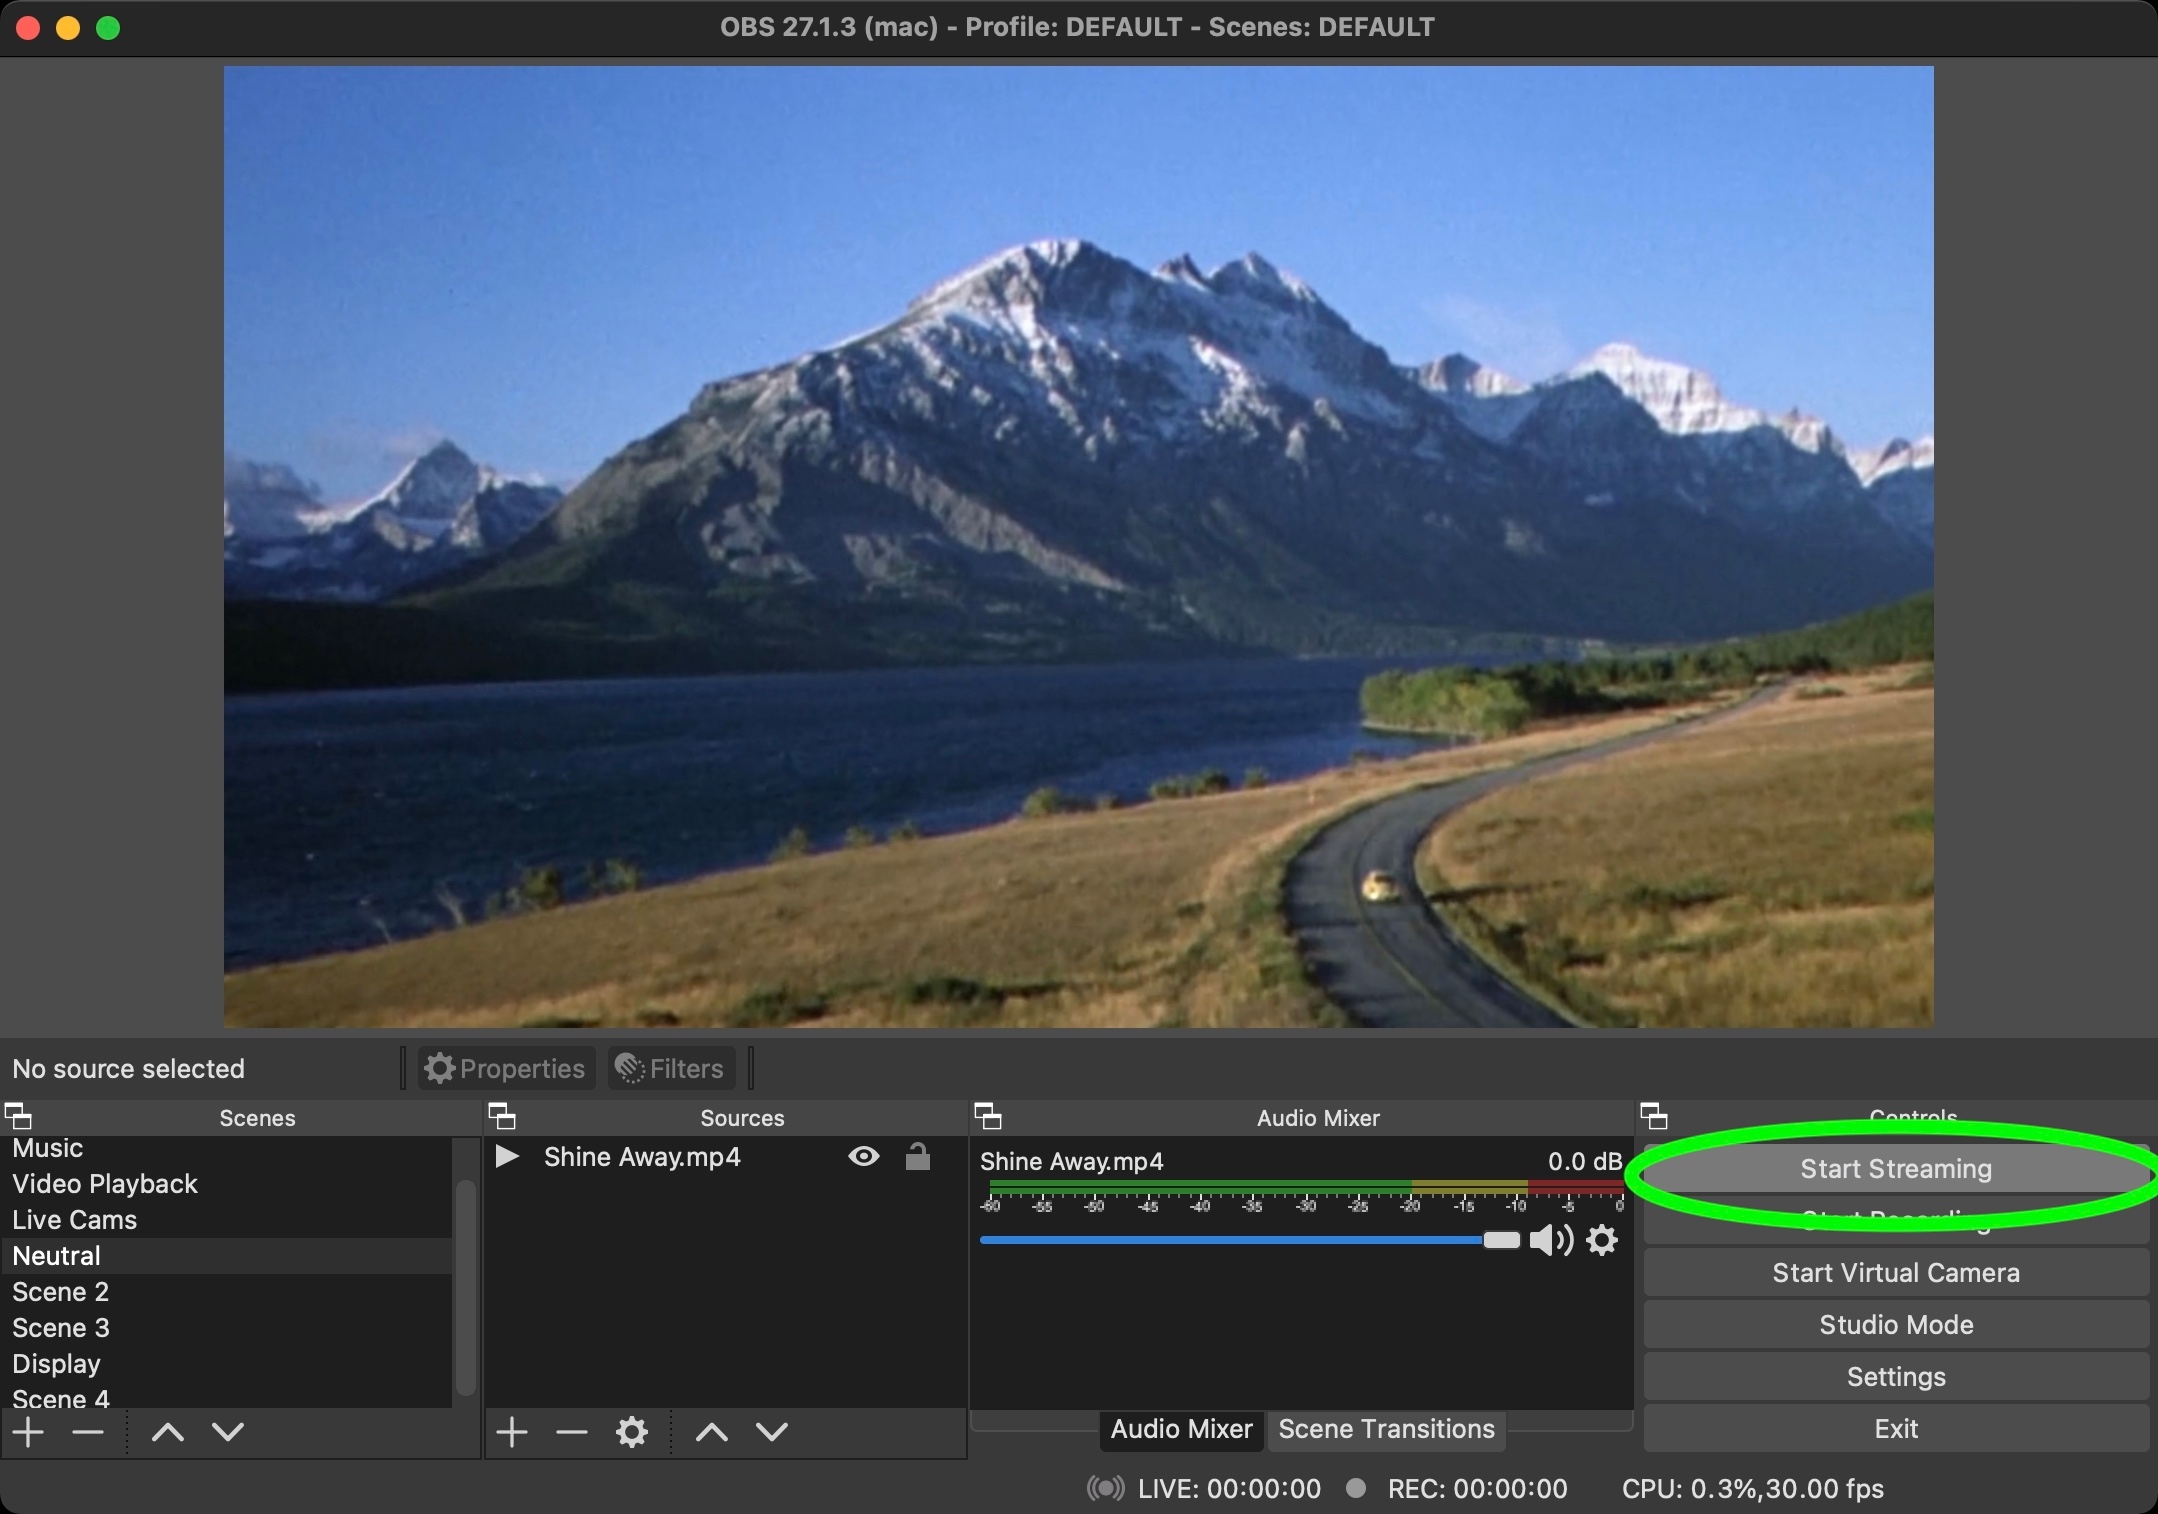Open audio settings gear for Shine Away.mp4
This screenshot has height=1514, width=2158.
point(1602,1241)
